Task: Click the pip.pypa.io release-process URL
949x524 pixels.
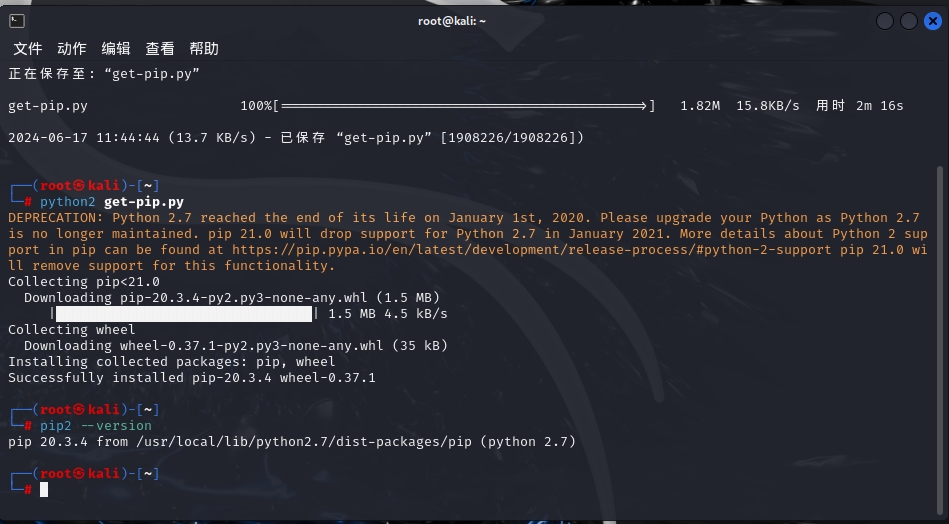Action: [531, 250]
